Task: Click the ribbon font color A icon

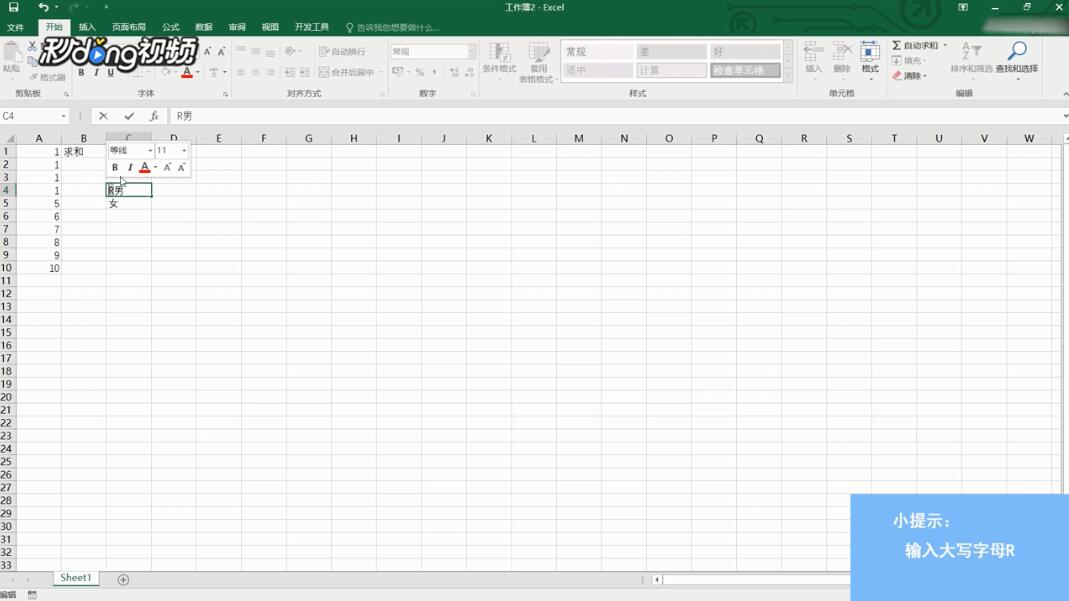Action: (187, 72)
